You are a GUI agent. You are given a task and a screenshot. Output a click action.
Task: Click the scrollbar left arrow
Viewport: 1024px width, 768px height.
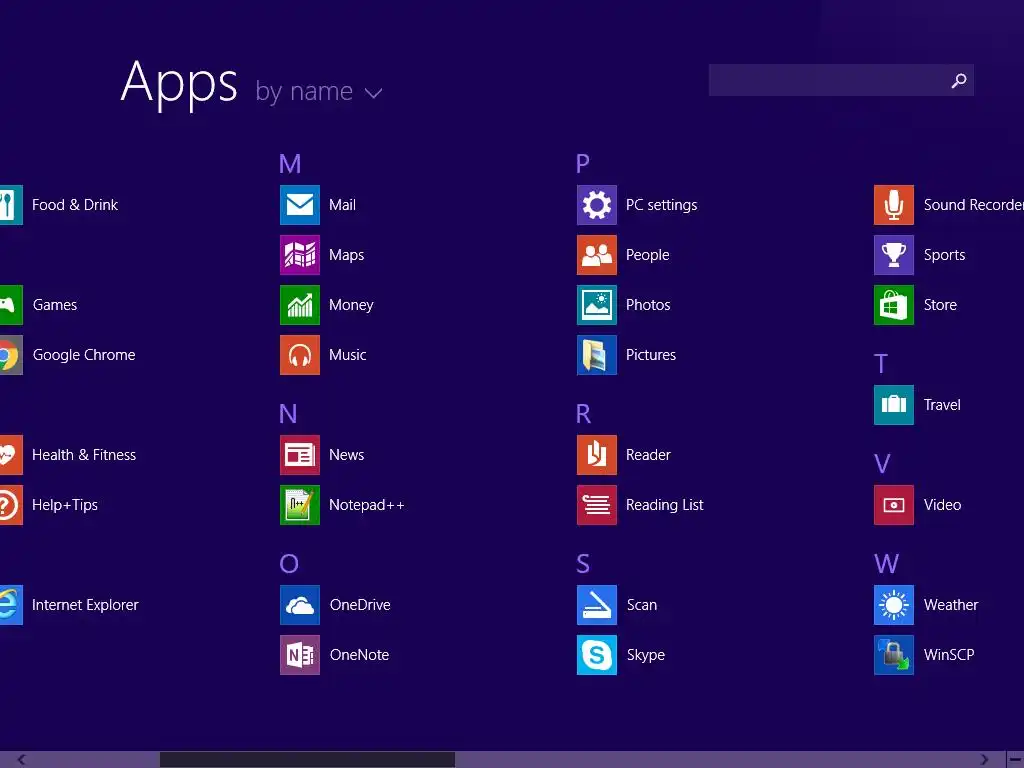21,760
